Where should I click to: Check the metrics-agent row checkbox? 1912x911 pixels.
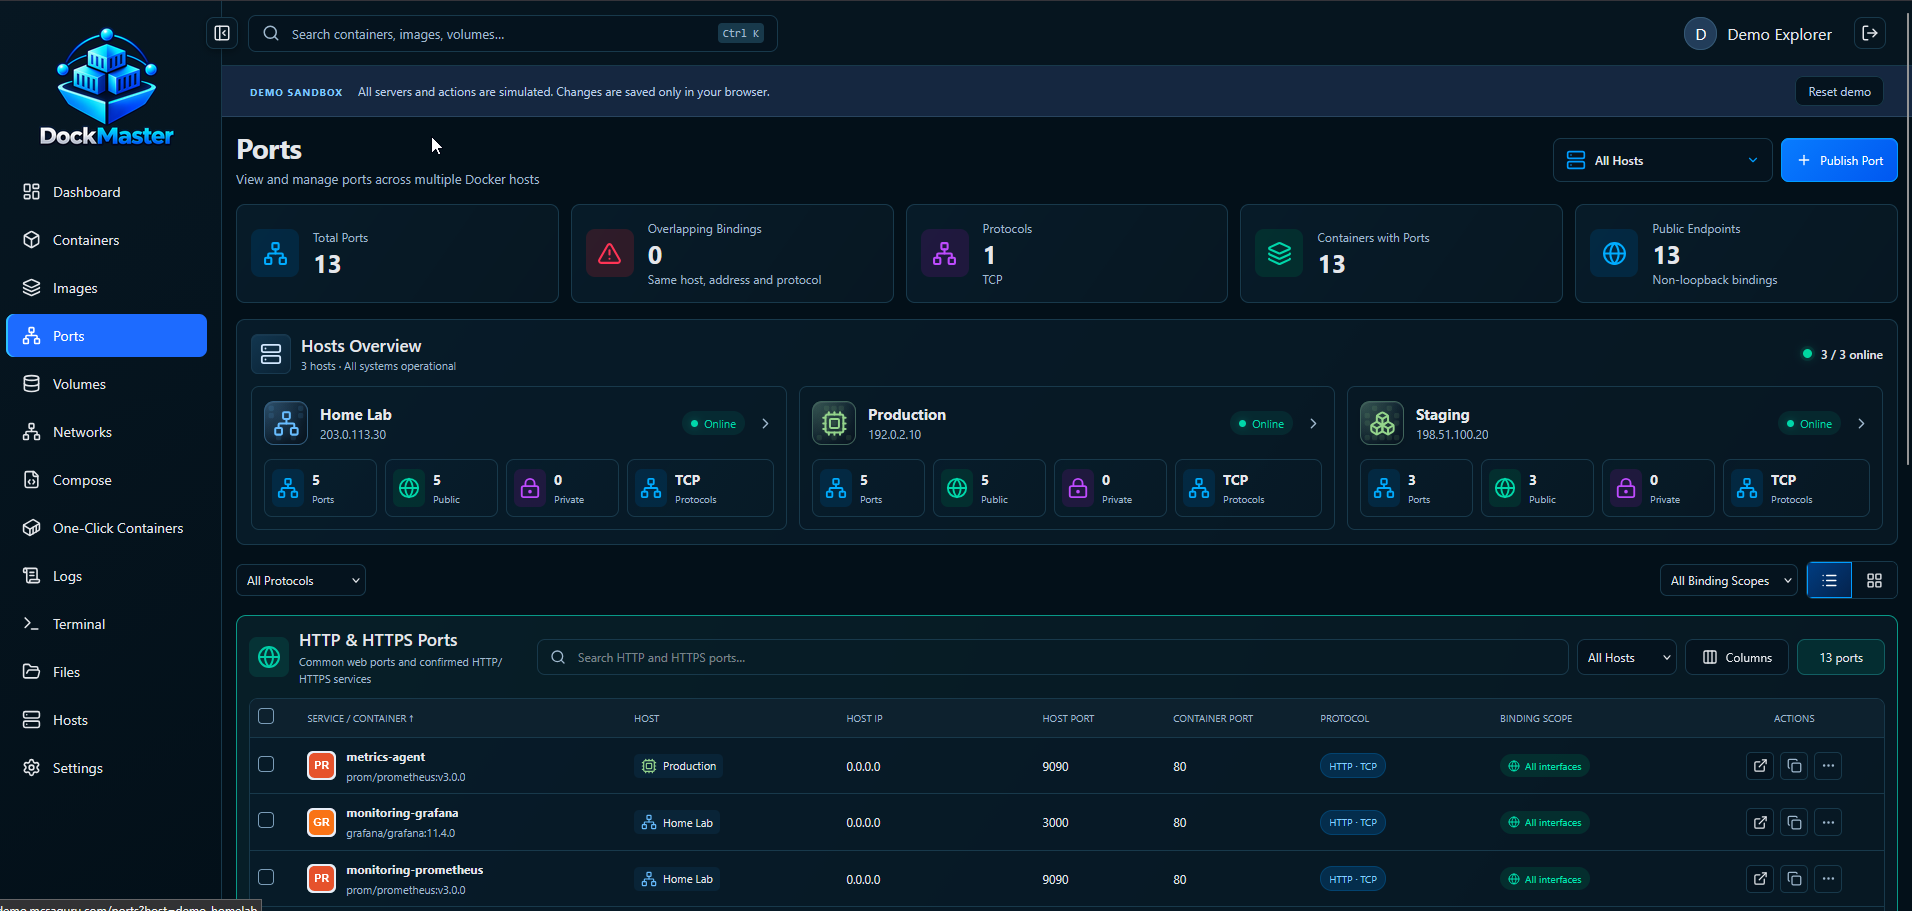point(266,764)
